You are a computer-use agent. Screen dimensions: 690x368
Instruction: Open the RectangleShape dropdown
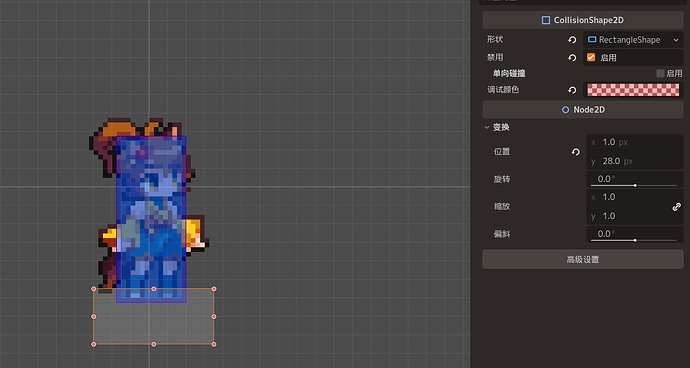(633, 40)
